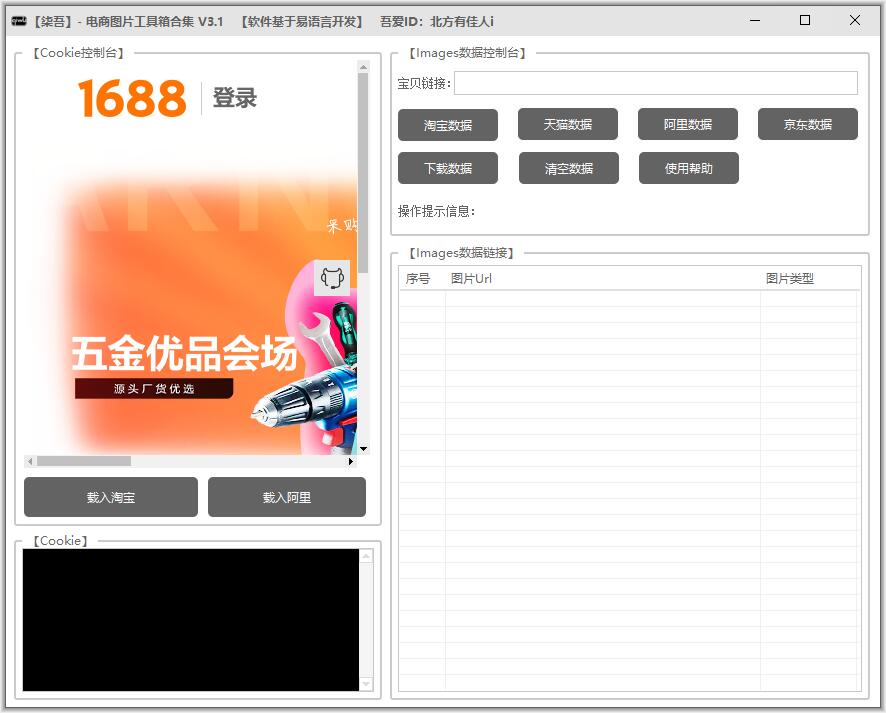
Task: Click the 操作提示信息 label
Action: tap(436, 211)
